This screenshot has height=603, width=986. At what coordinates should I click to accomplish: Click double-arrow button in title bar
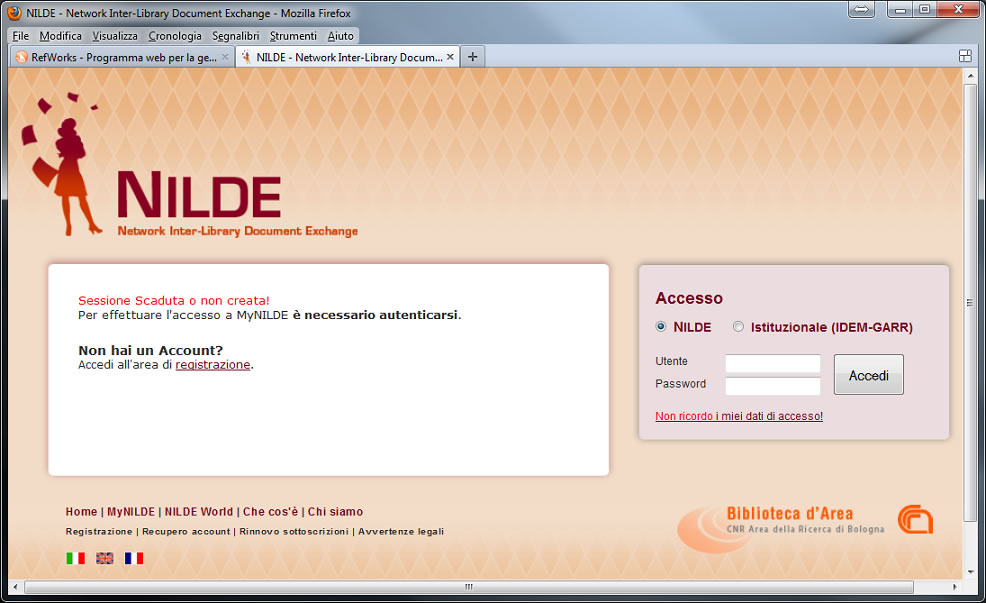861,9
